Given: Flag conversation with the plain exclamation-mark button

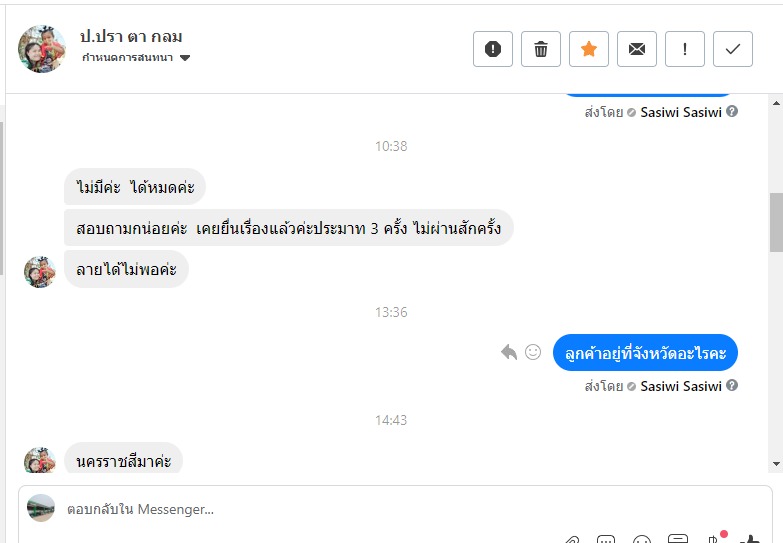Looking at the screenshot, I should click(x=685, y=49).
